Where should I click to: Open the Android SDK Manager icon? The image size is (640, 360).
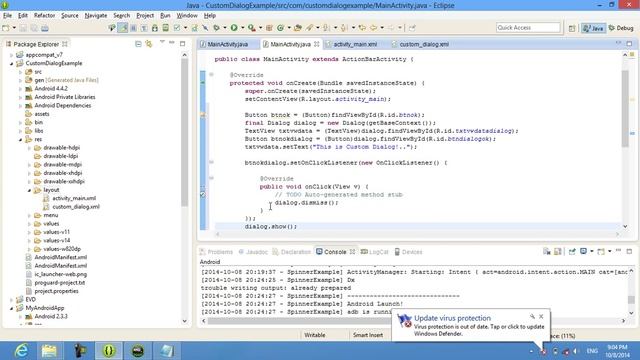point(155,28)
